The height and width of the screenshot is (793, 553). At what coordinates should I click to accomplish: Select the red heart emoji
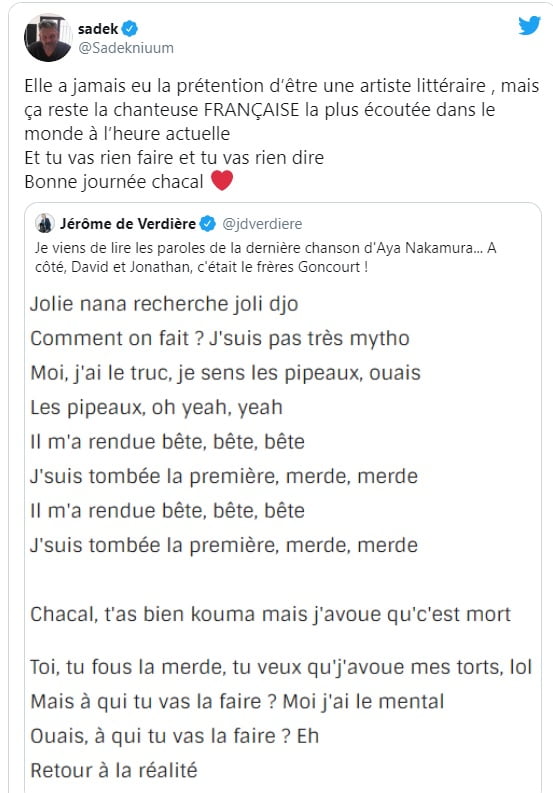[x=222, y=181]
